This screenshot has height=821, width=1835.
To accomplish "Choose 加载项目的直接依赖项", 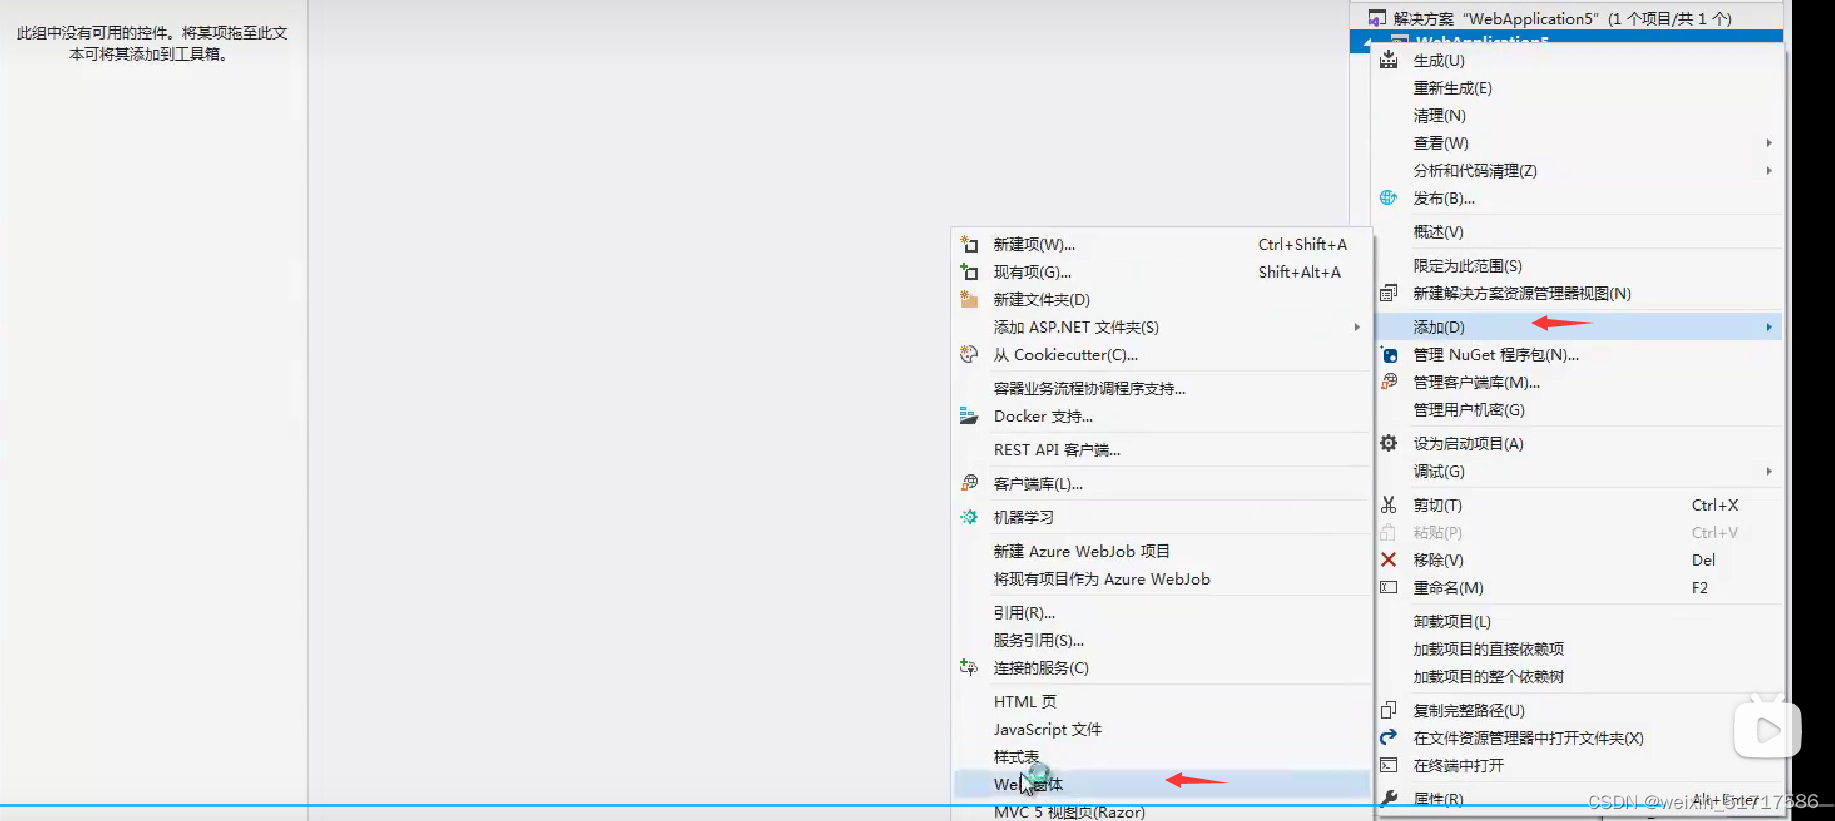I will 1488,649.
